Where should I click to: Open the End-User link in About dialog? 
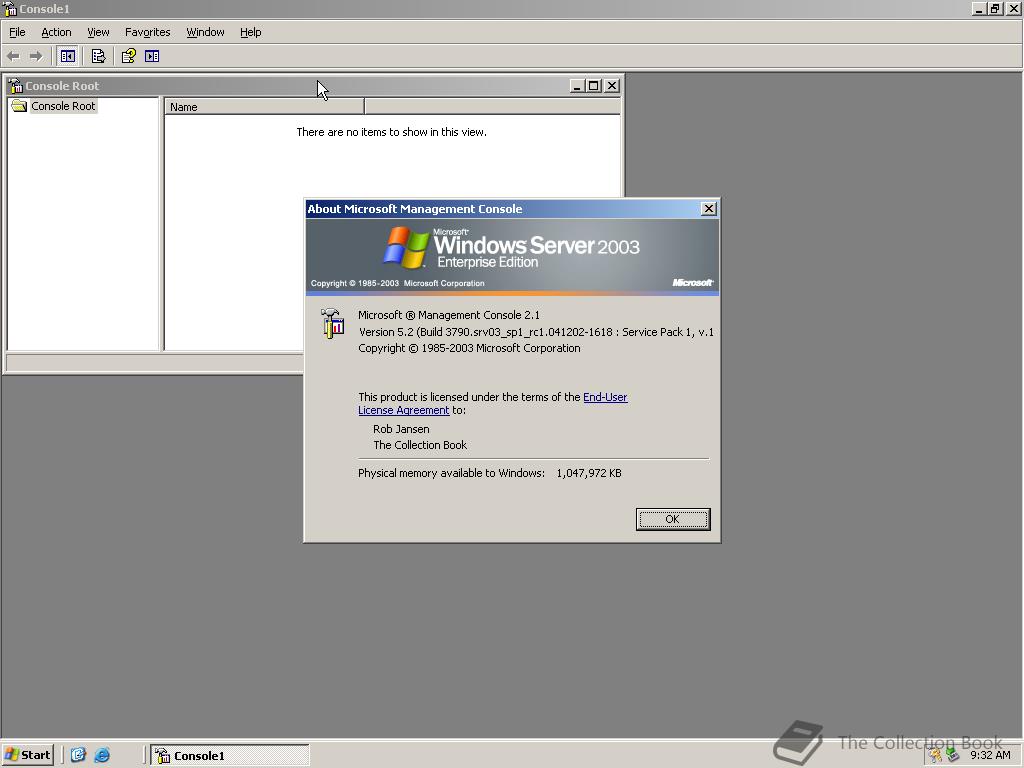pos(605,397)
